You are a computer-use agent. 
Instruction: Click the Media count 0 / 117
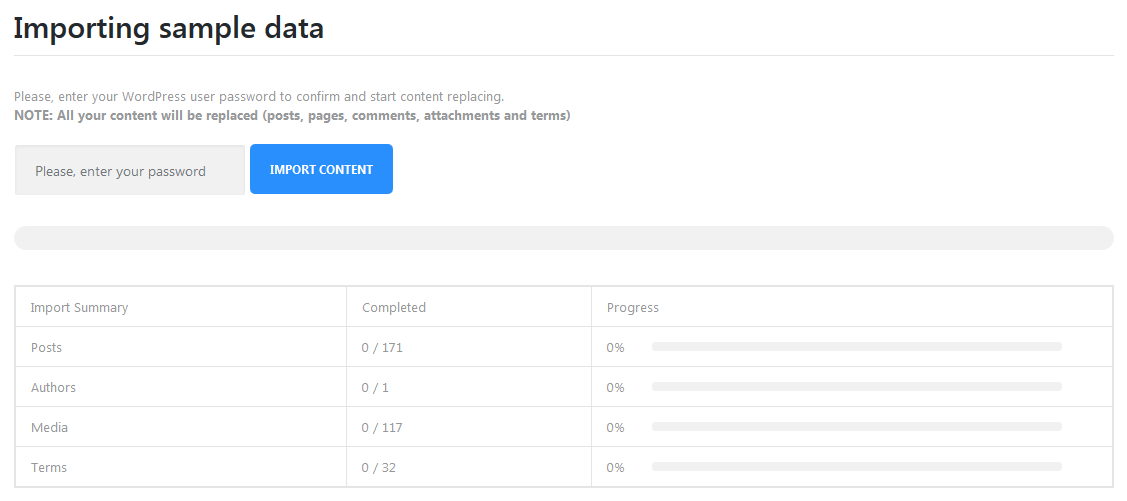click(x=382, y=428)
